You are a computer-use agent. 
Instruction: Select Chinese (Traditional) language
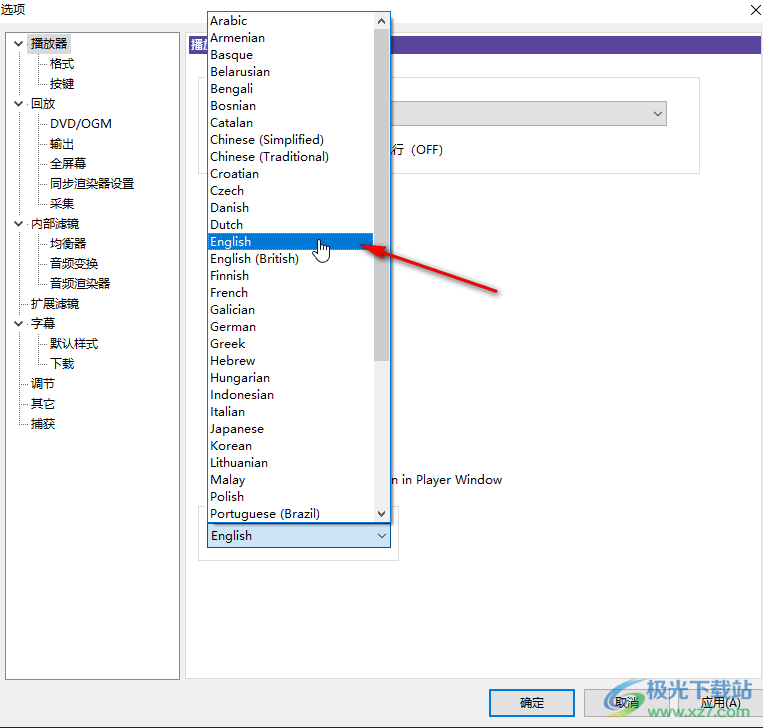tap(291, 157)
